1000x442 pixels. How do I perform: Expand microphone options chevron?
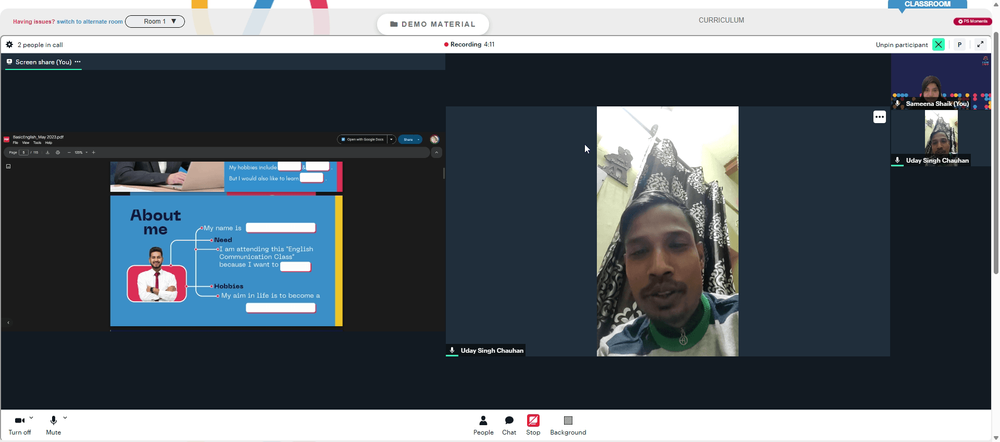click(x=65, y=418)
